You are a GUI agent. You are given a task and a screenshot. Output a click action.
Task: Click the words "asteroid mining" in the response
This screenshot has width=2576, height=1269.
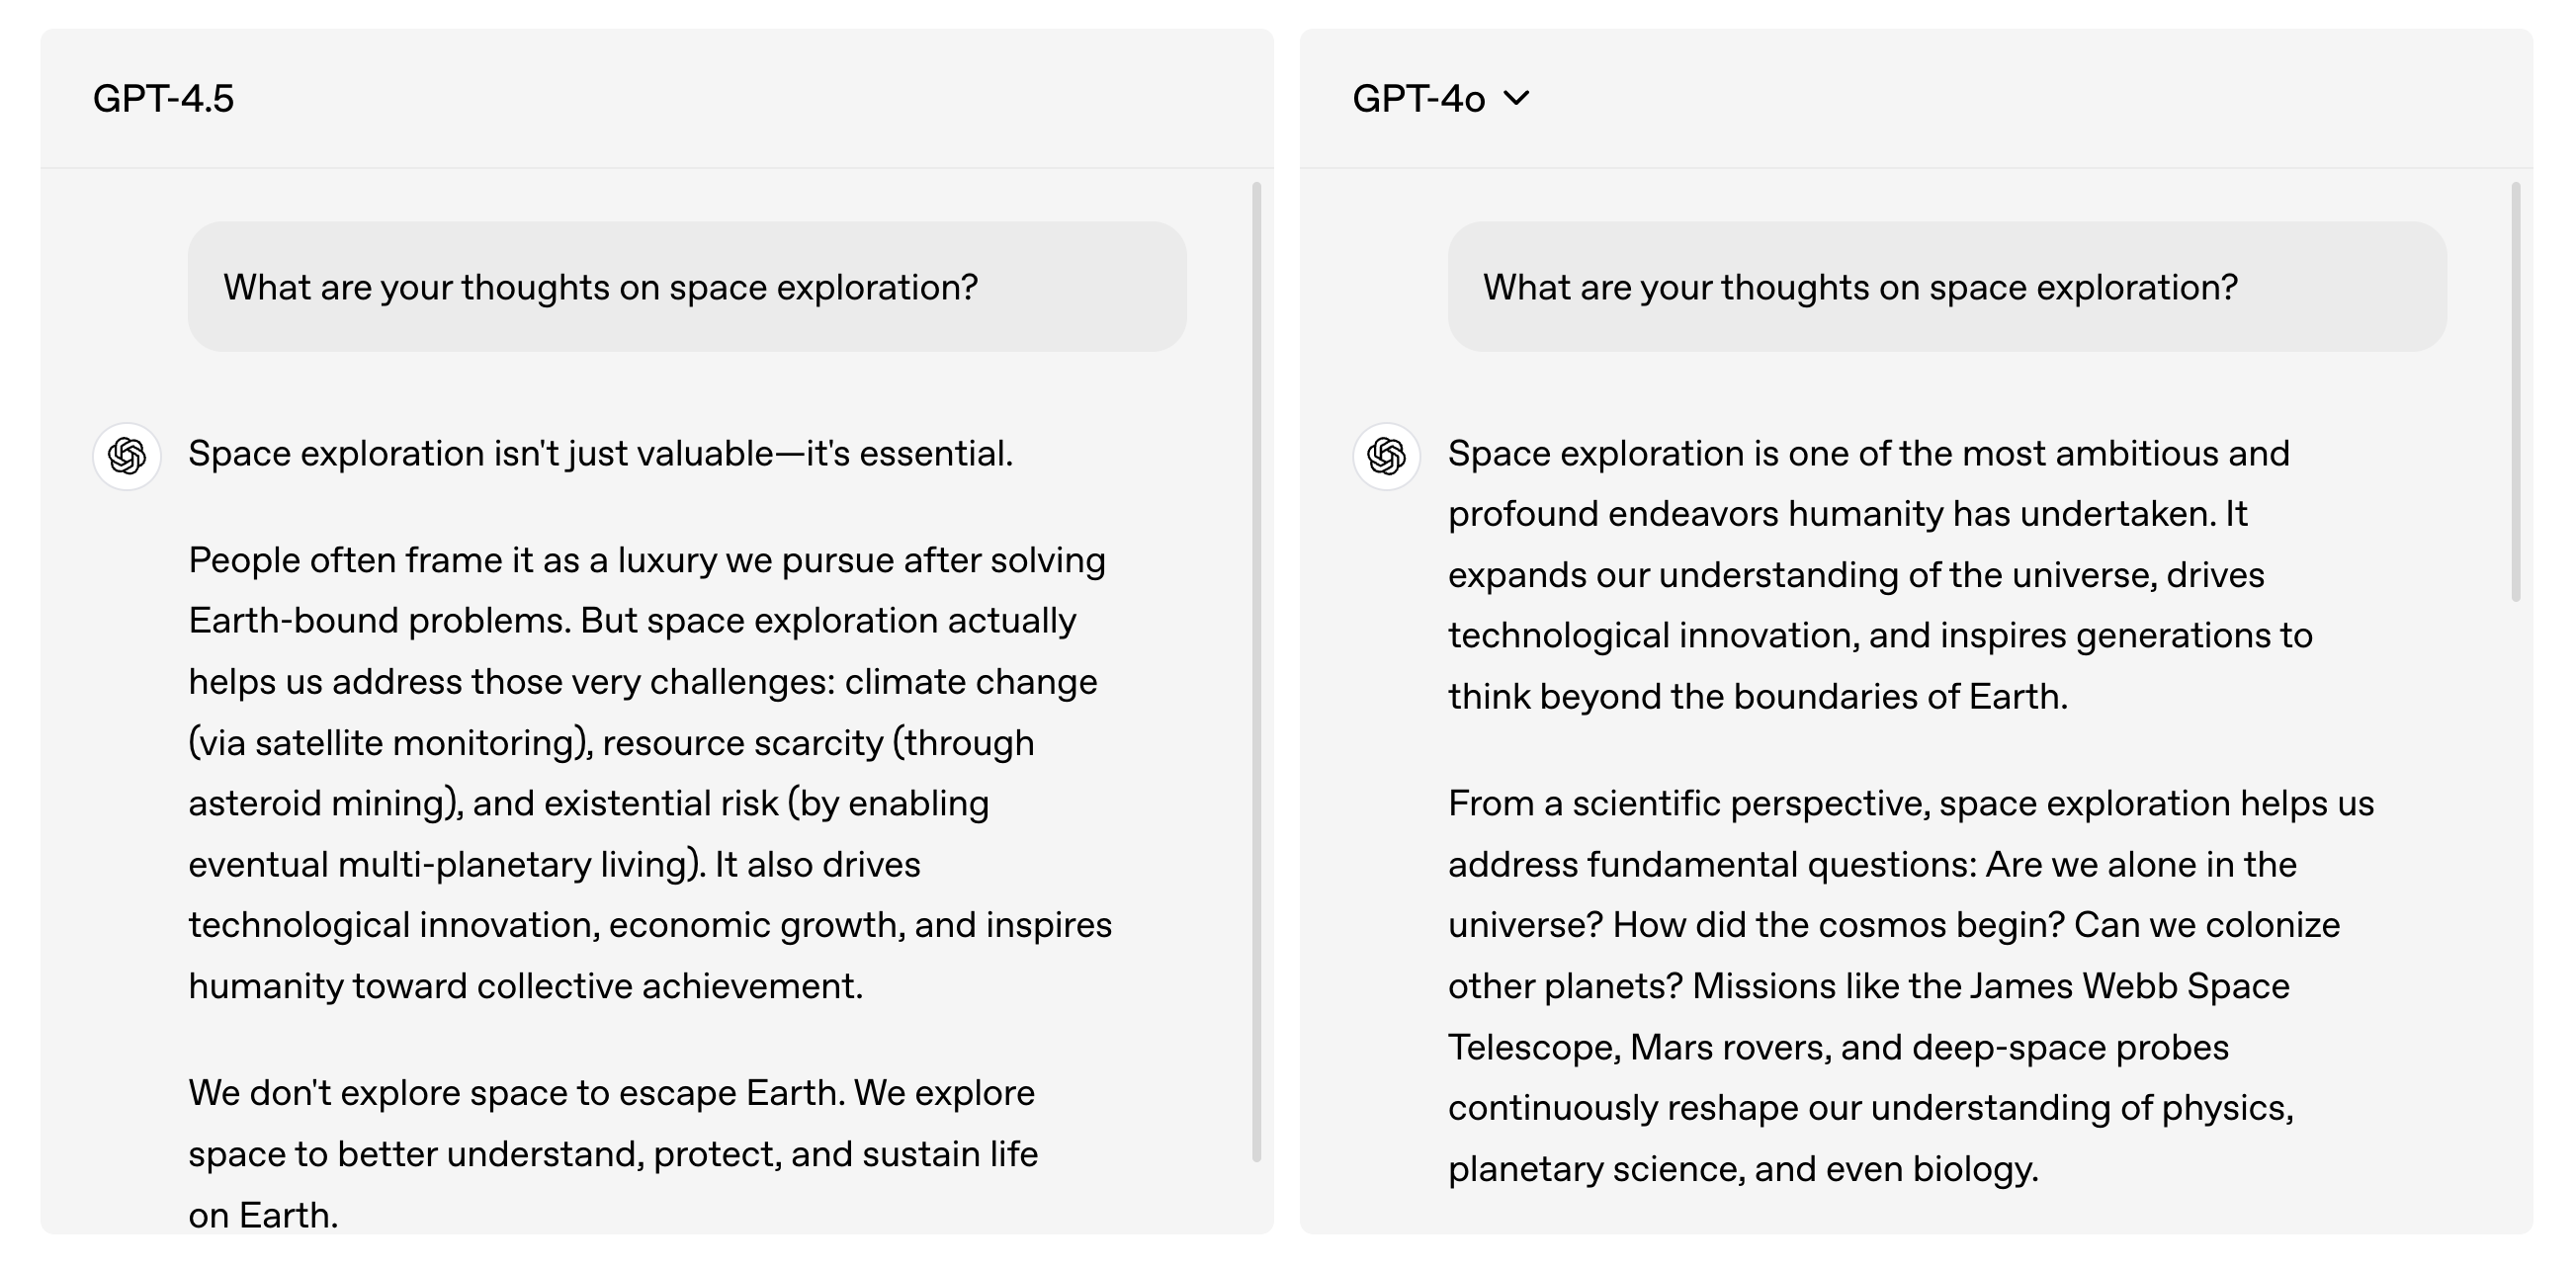(x=318, y=803)
